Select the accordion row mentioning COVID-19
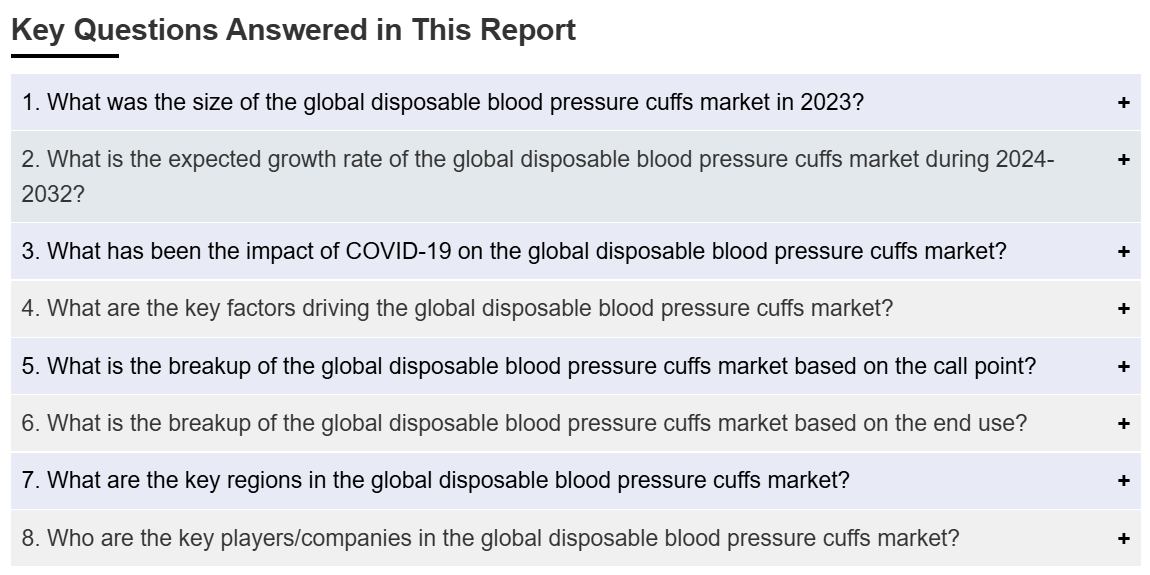Viewport: 1150px width, 575px height. pos(576,251)
